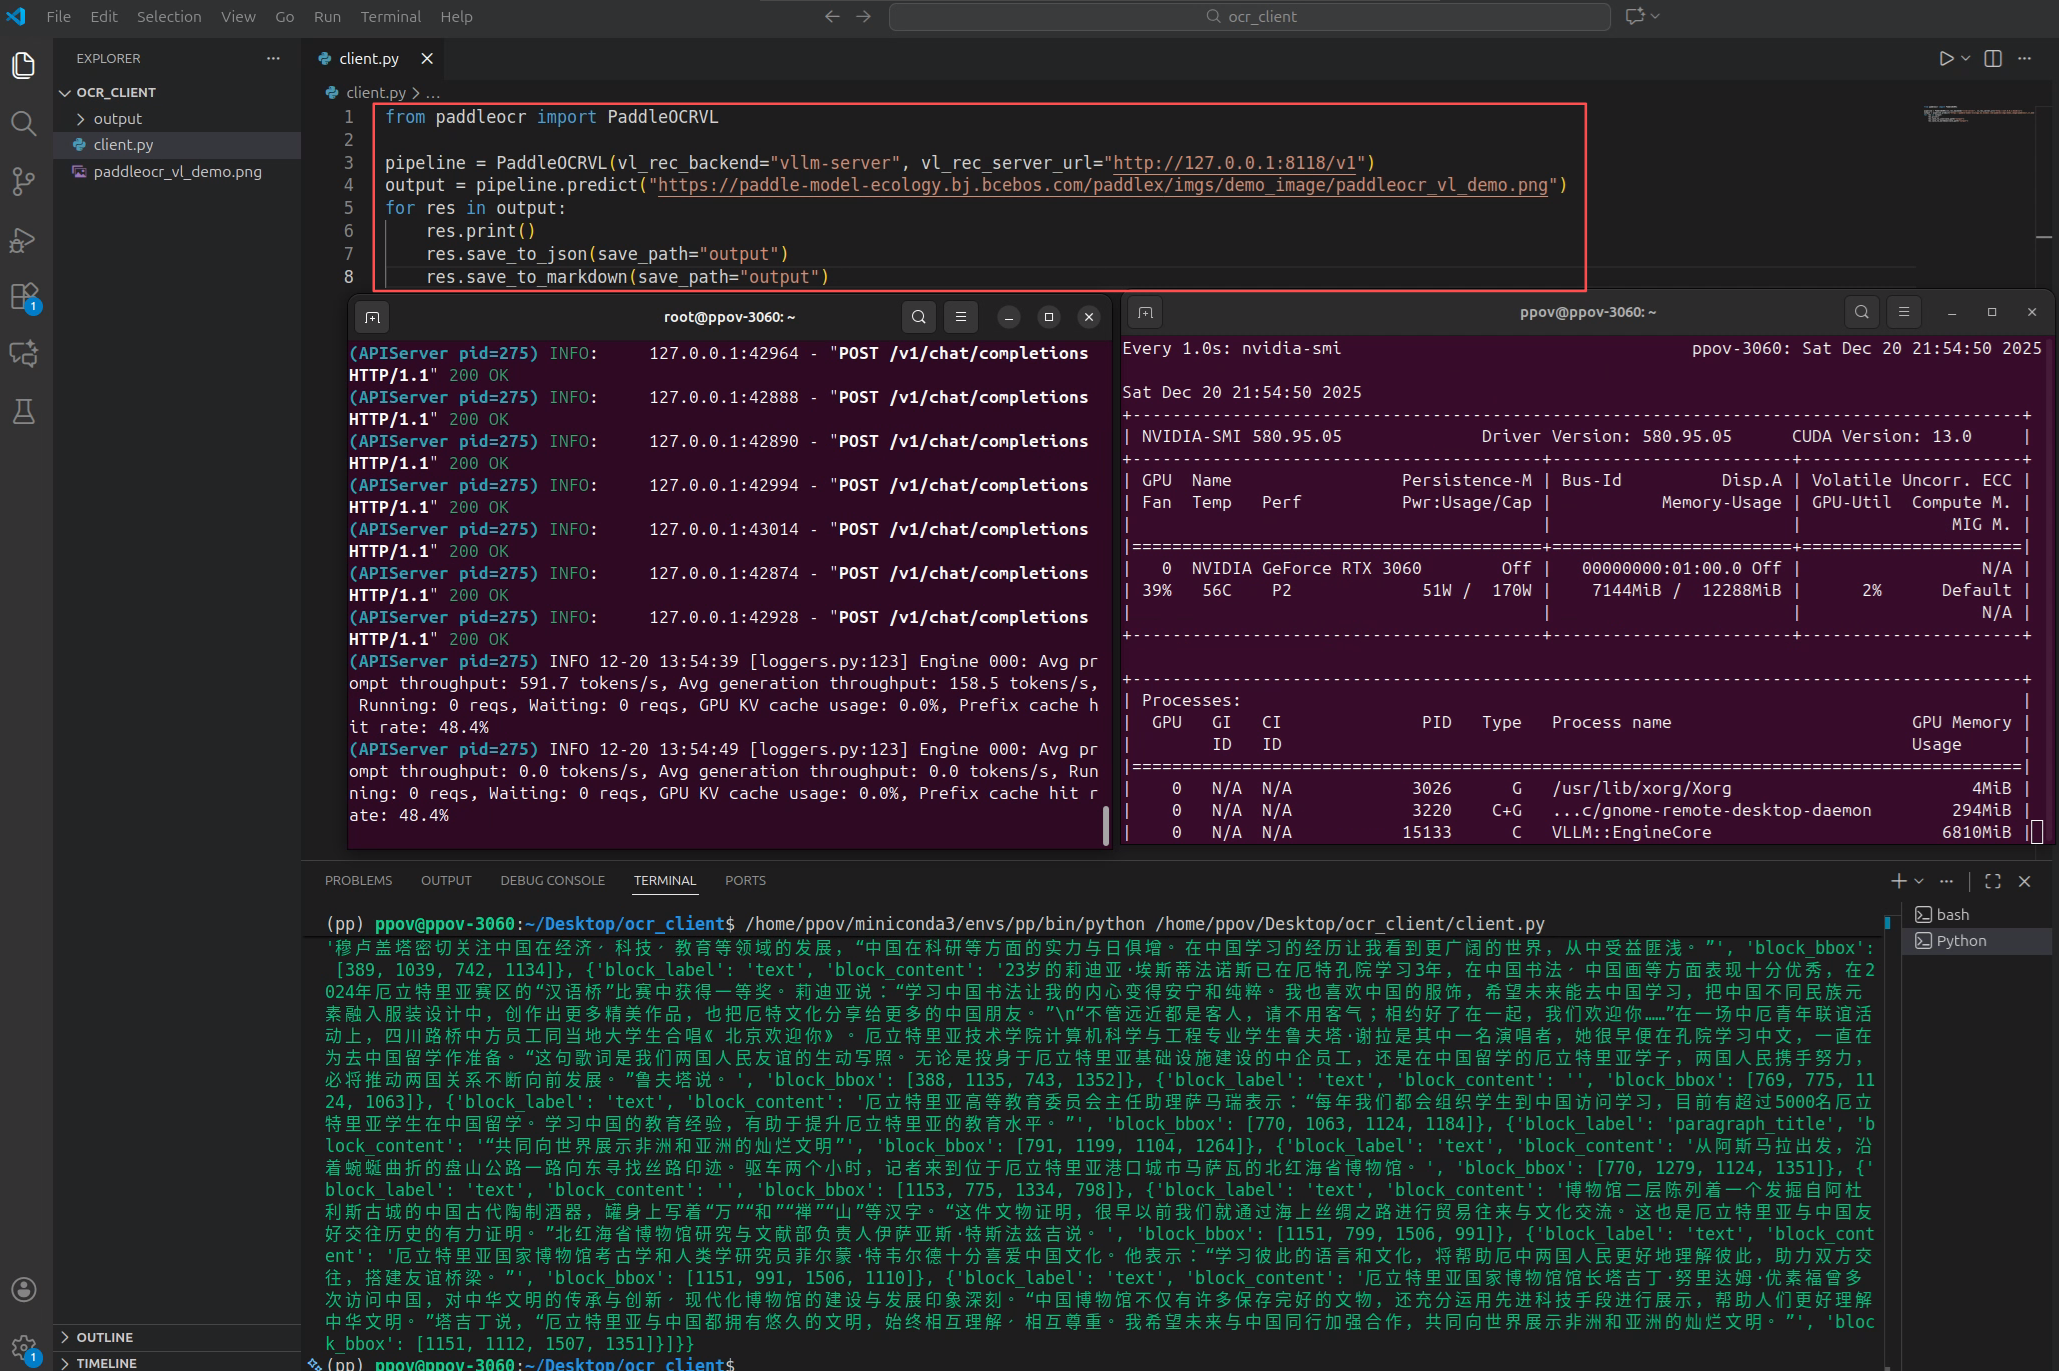The height and width of the screenshot is (1371, 2059).
Task: Open the Search view in activity bar
Action: (x=24, y=123)
